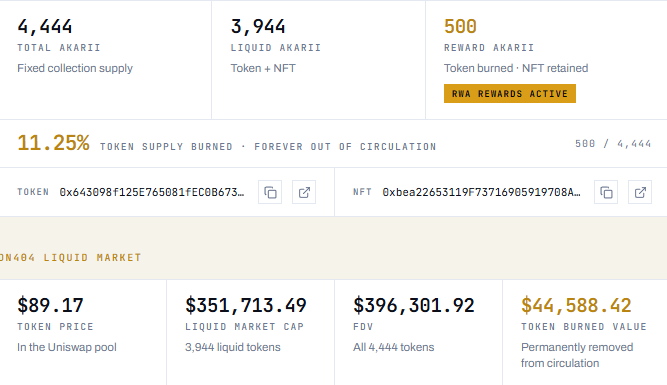Click the $351,713.49 liquid market cap
This screenshot has width=667, height=385.
tap(245, 305)
